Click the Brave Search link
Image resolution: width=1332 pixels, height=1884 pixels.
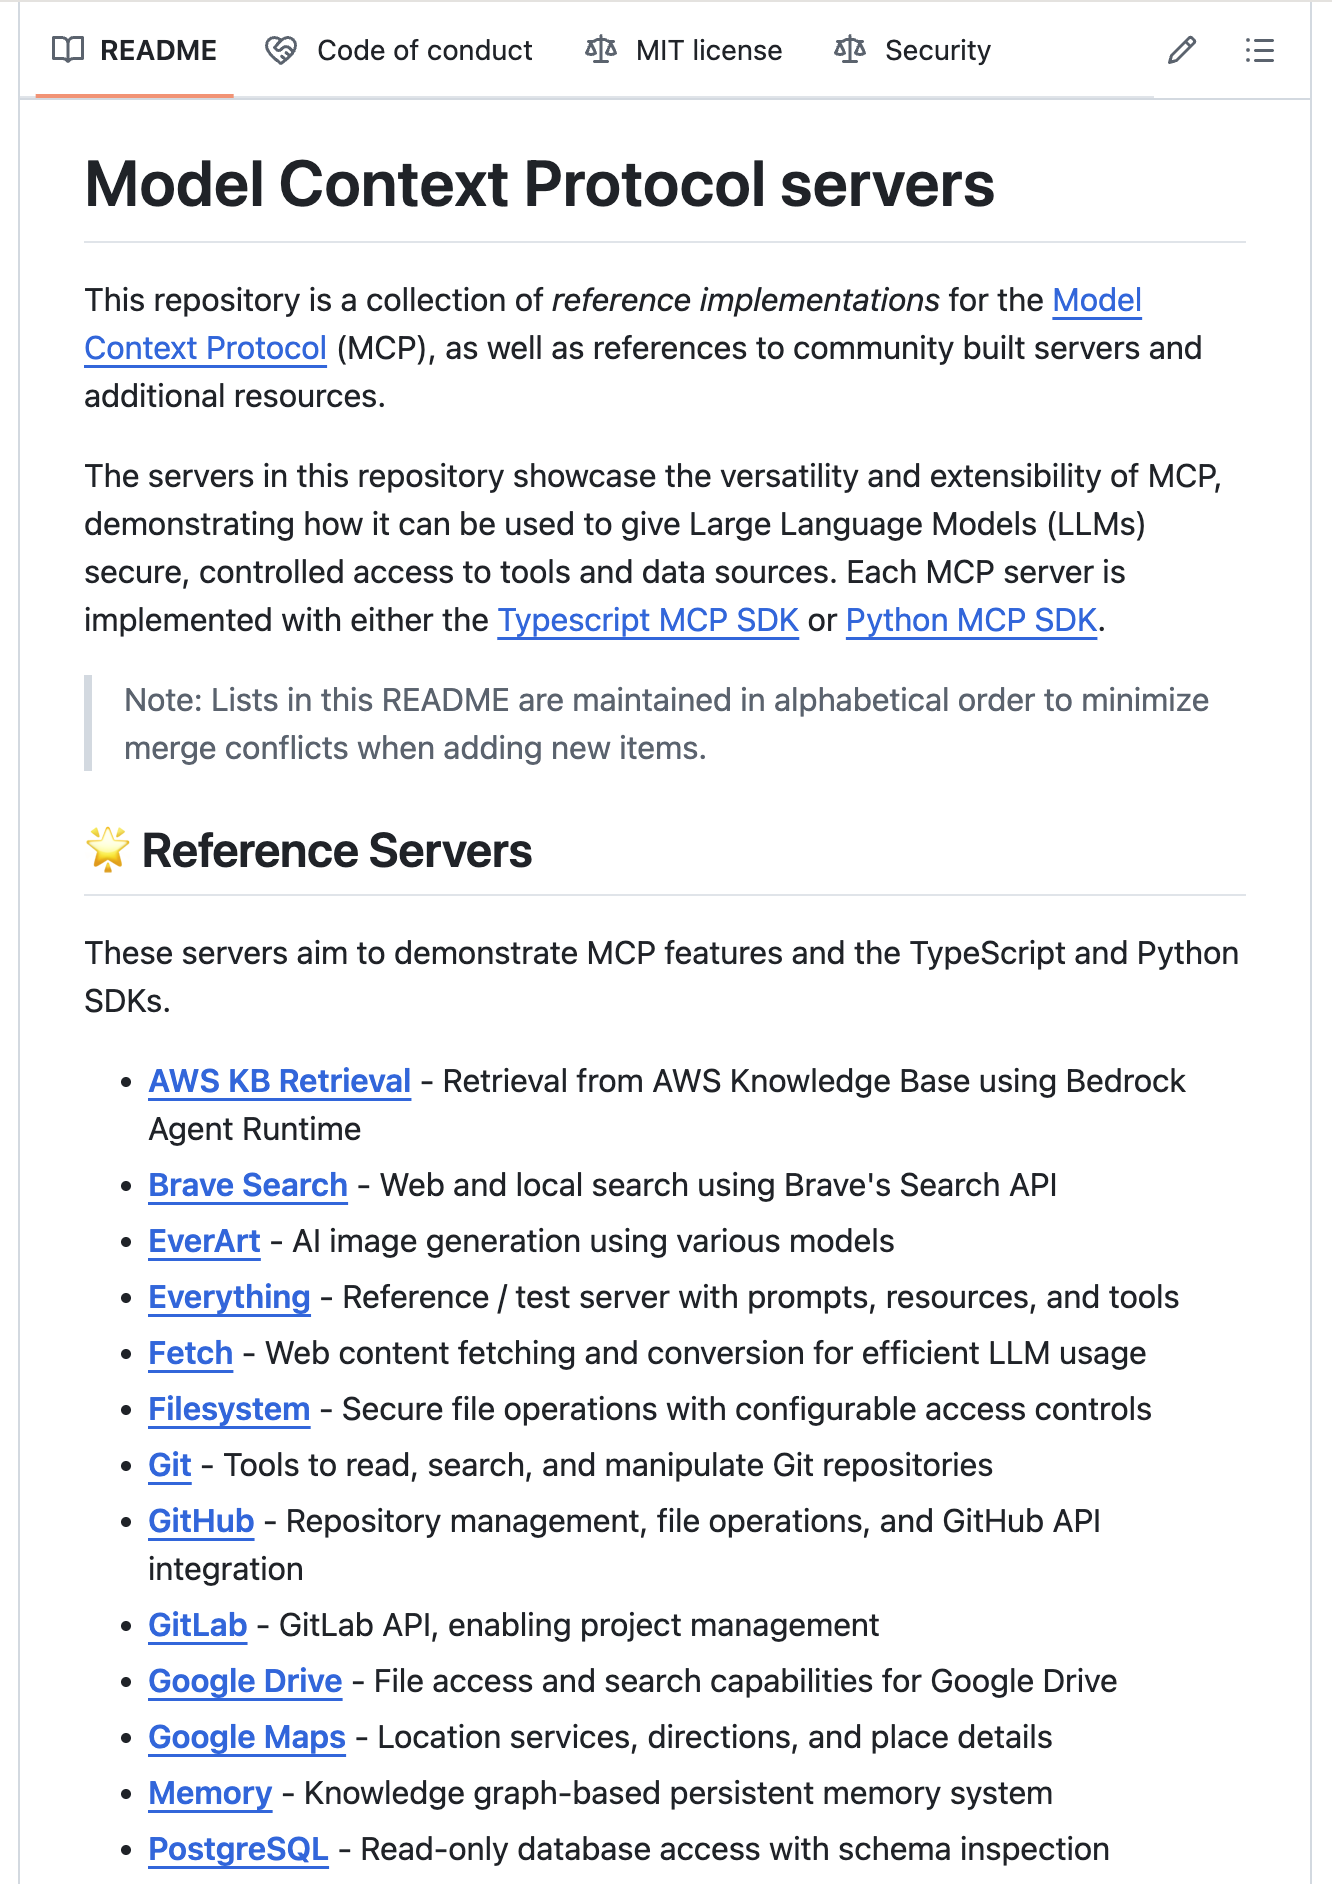[x=248, y=1185]
